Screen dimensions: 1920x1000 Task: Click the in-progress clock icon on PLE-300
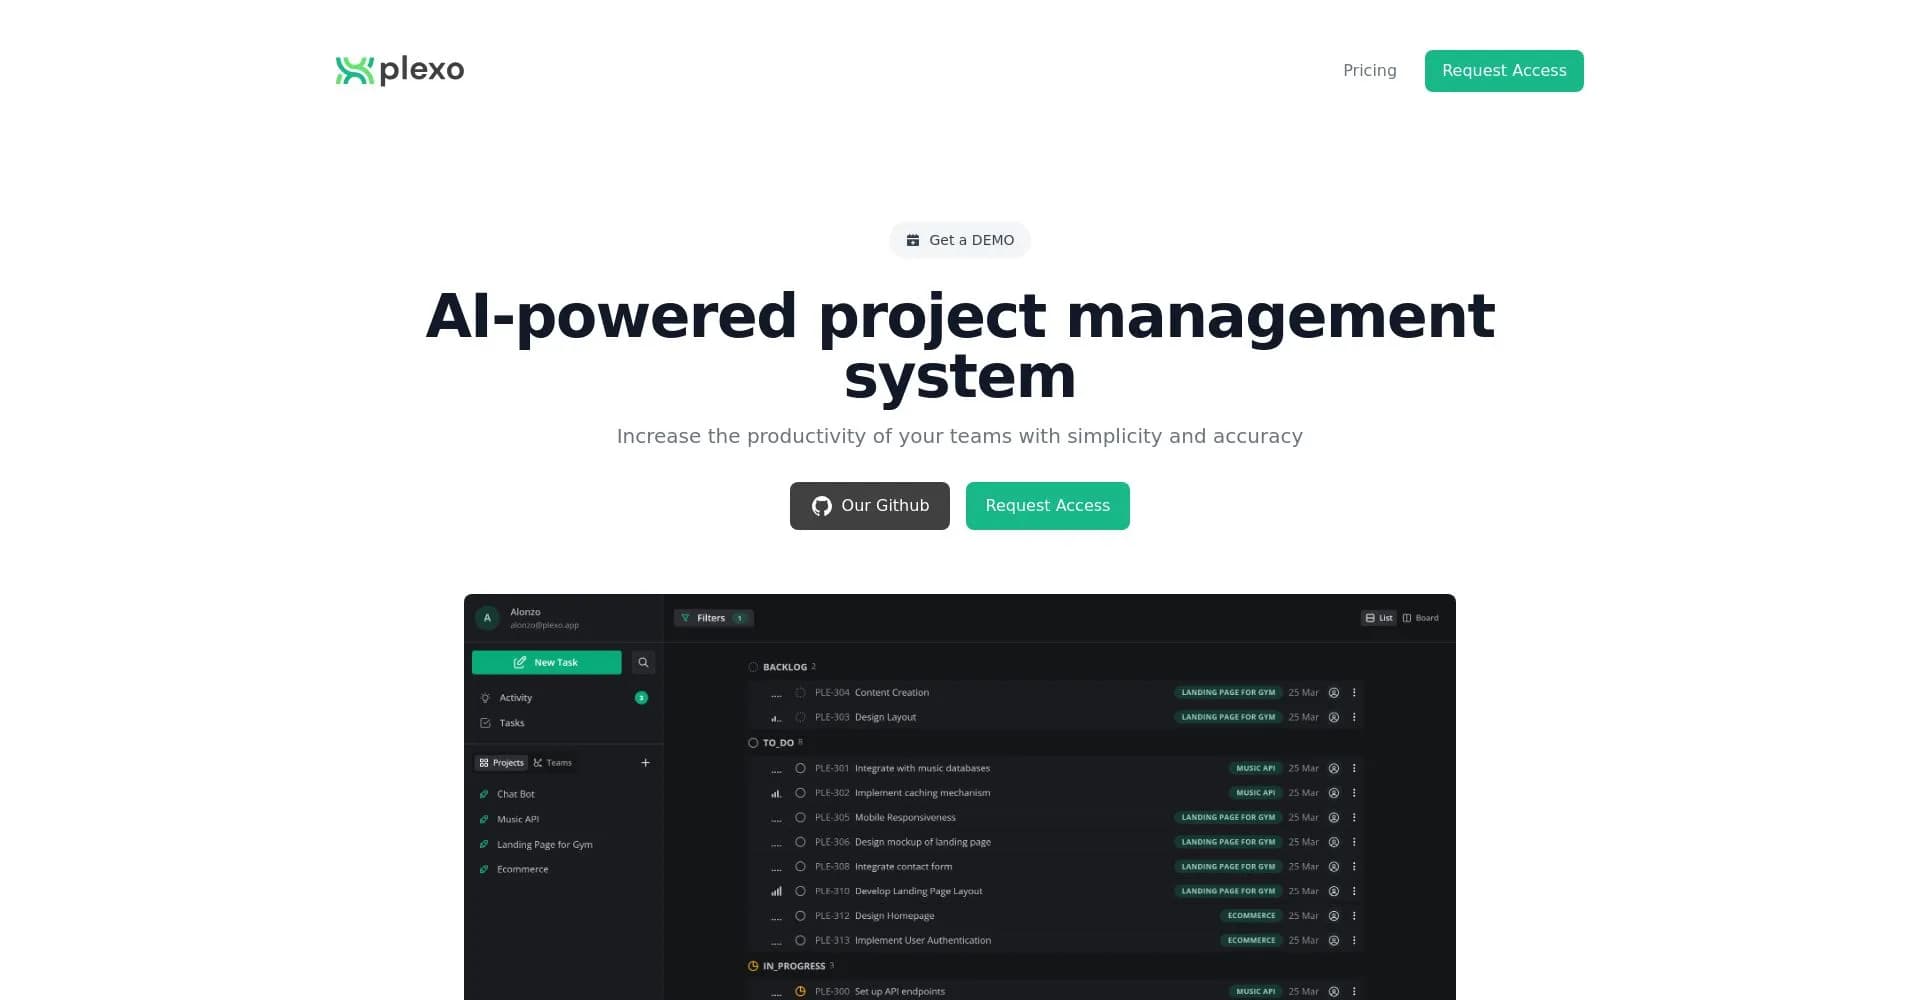pyautogui.click(x=800, y=992)
